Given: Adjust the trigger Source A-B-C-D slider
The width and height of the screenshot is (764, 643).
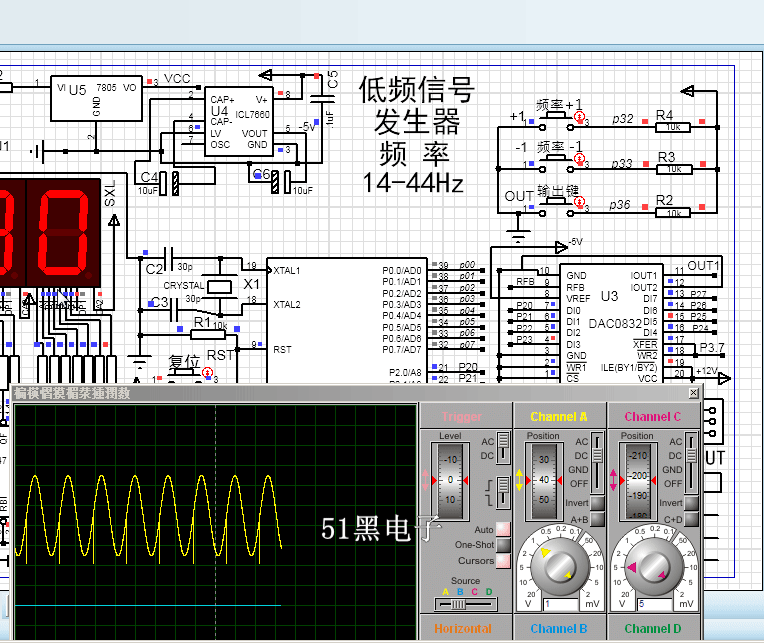Looking at the screenshot, I should click(466, 605).
